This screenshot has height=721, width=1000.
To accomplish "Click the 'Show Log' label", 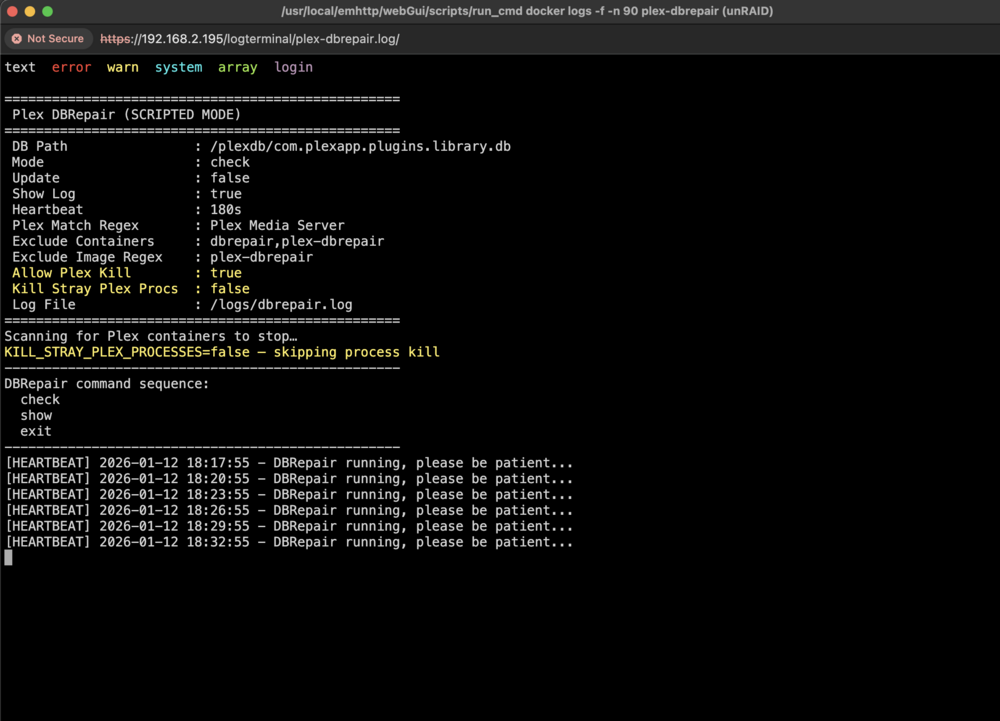I will (x=43, y=194).
